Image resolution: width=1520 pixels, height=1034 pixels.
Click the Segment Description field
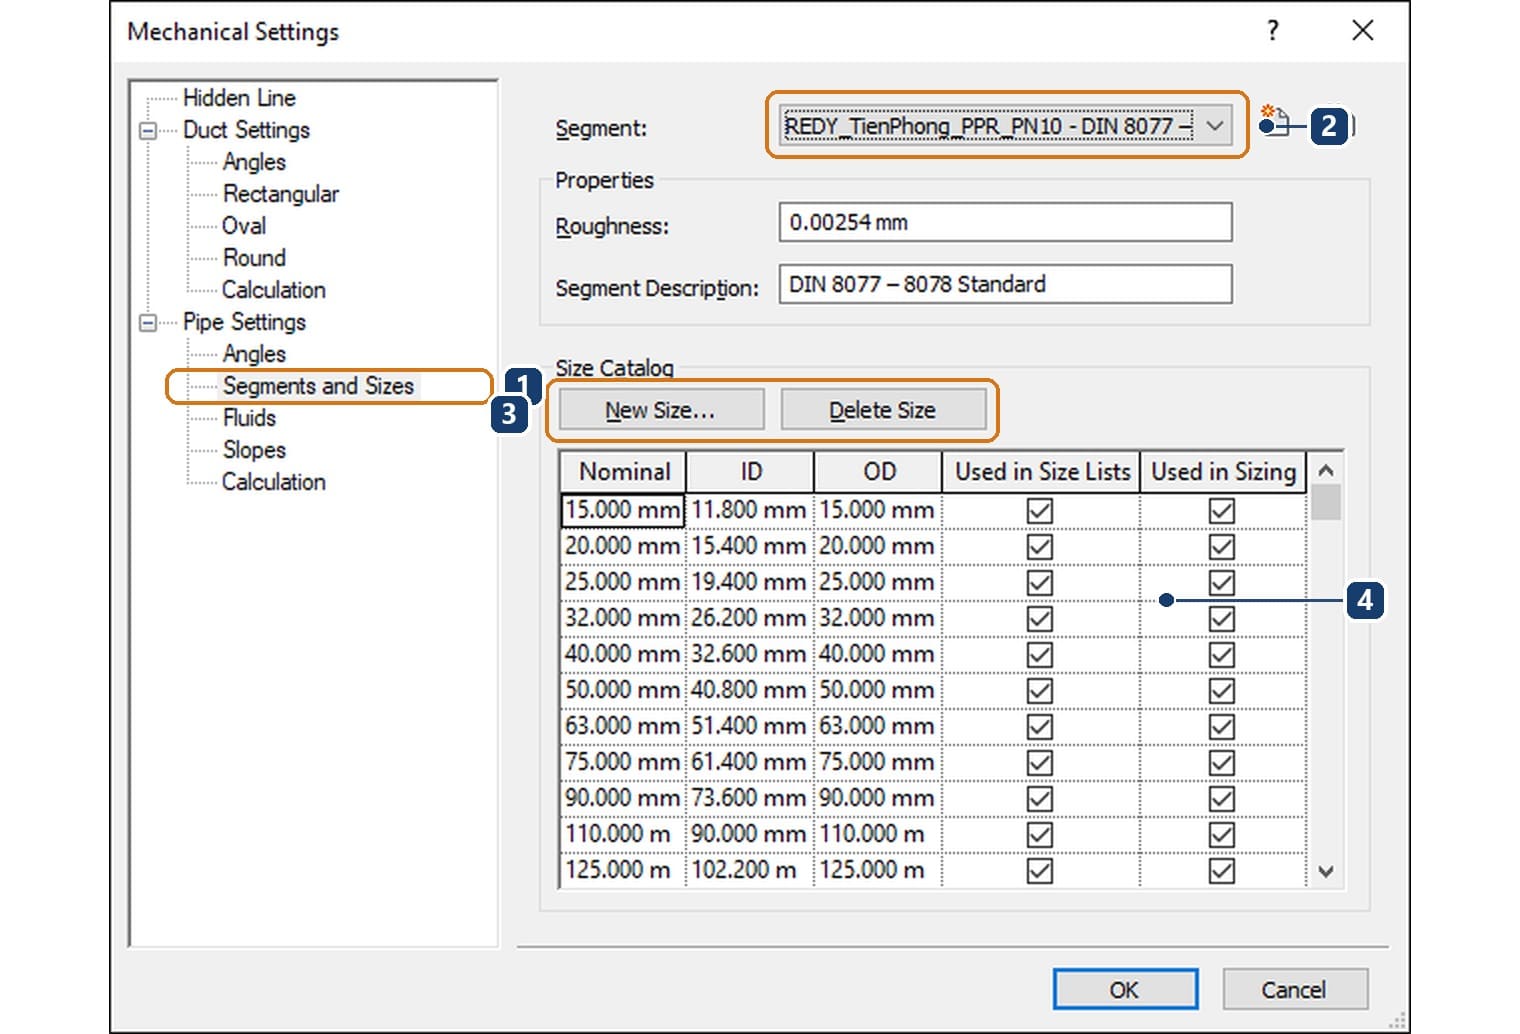coord(1005,284)
